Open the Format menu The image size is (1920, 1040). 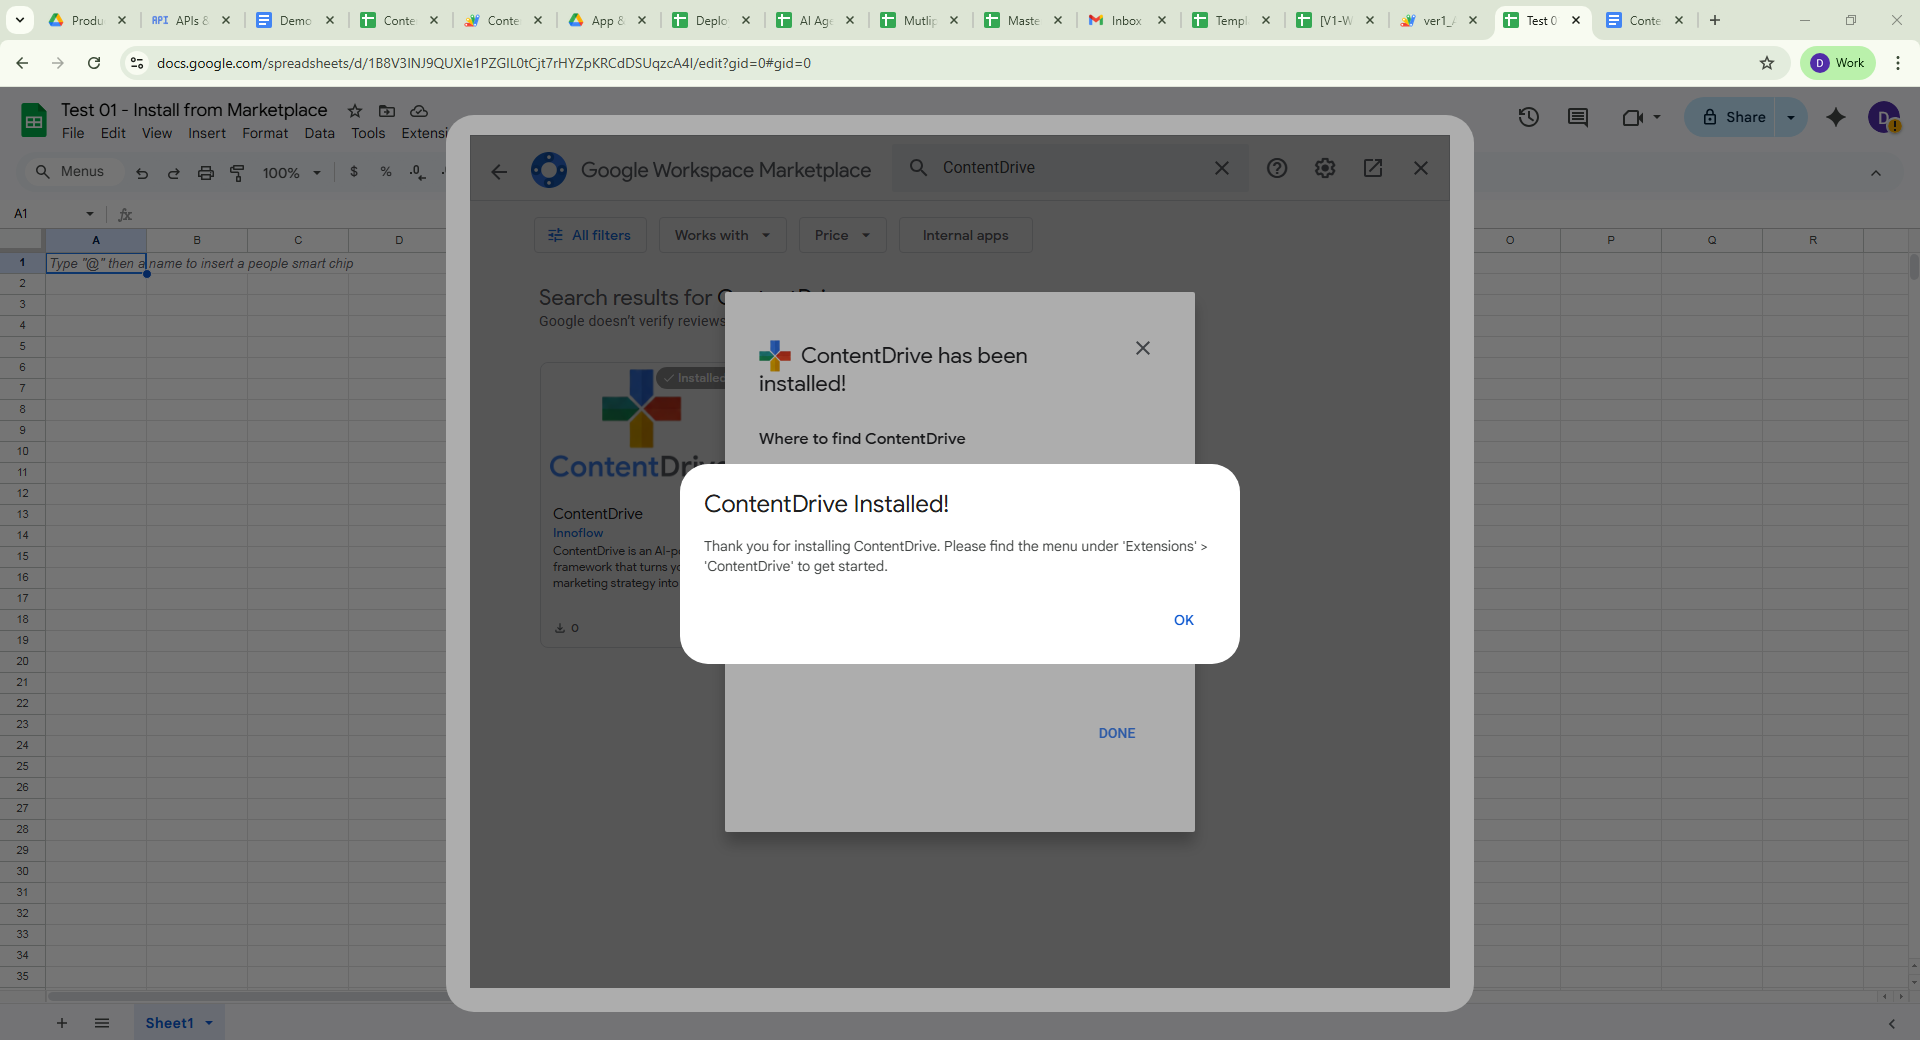coord(265,133)
